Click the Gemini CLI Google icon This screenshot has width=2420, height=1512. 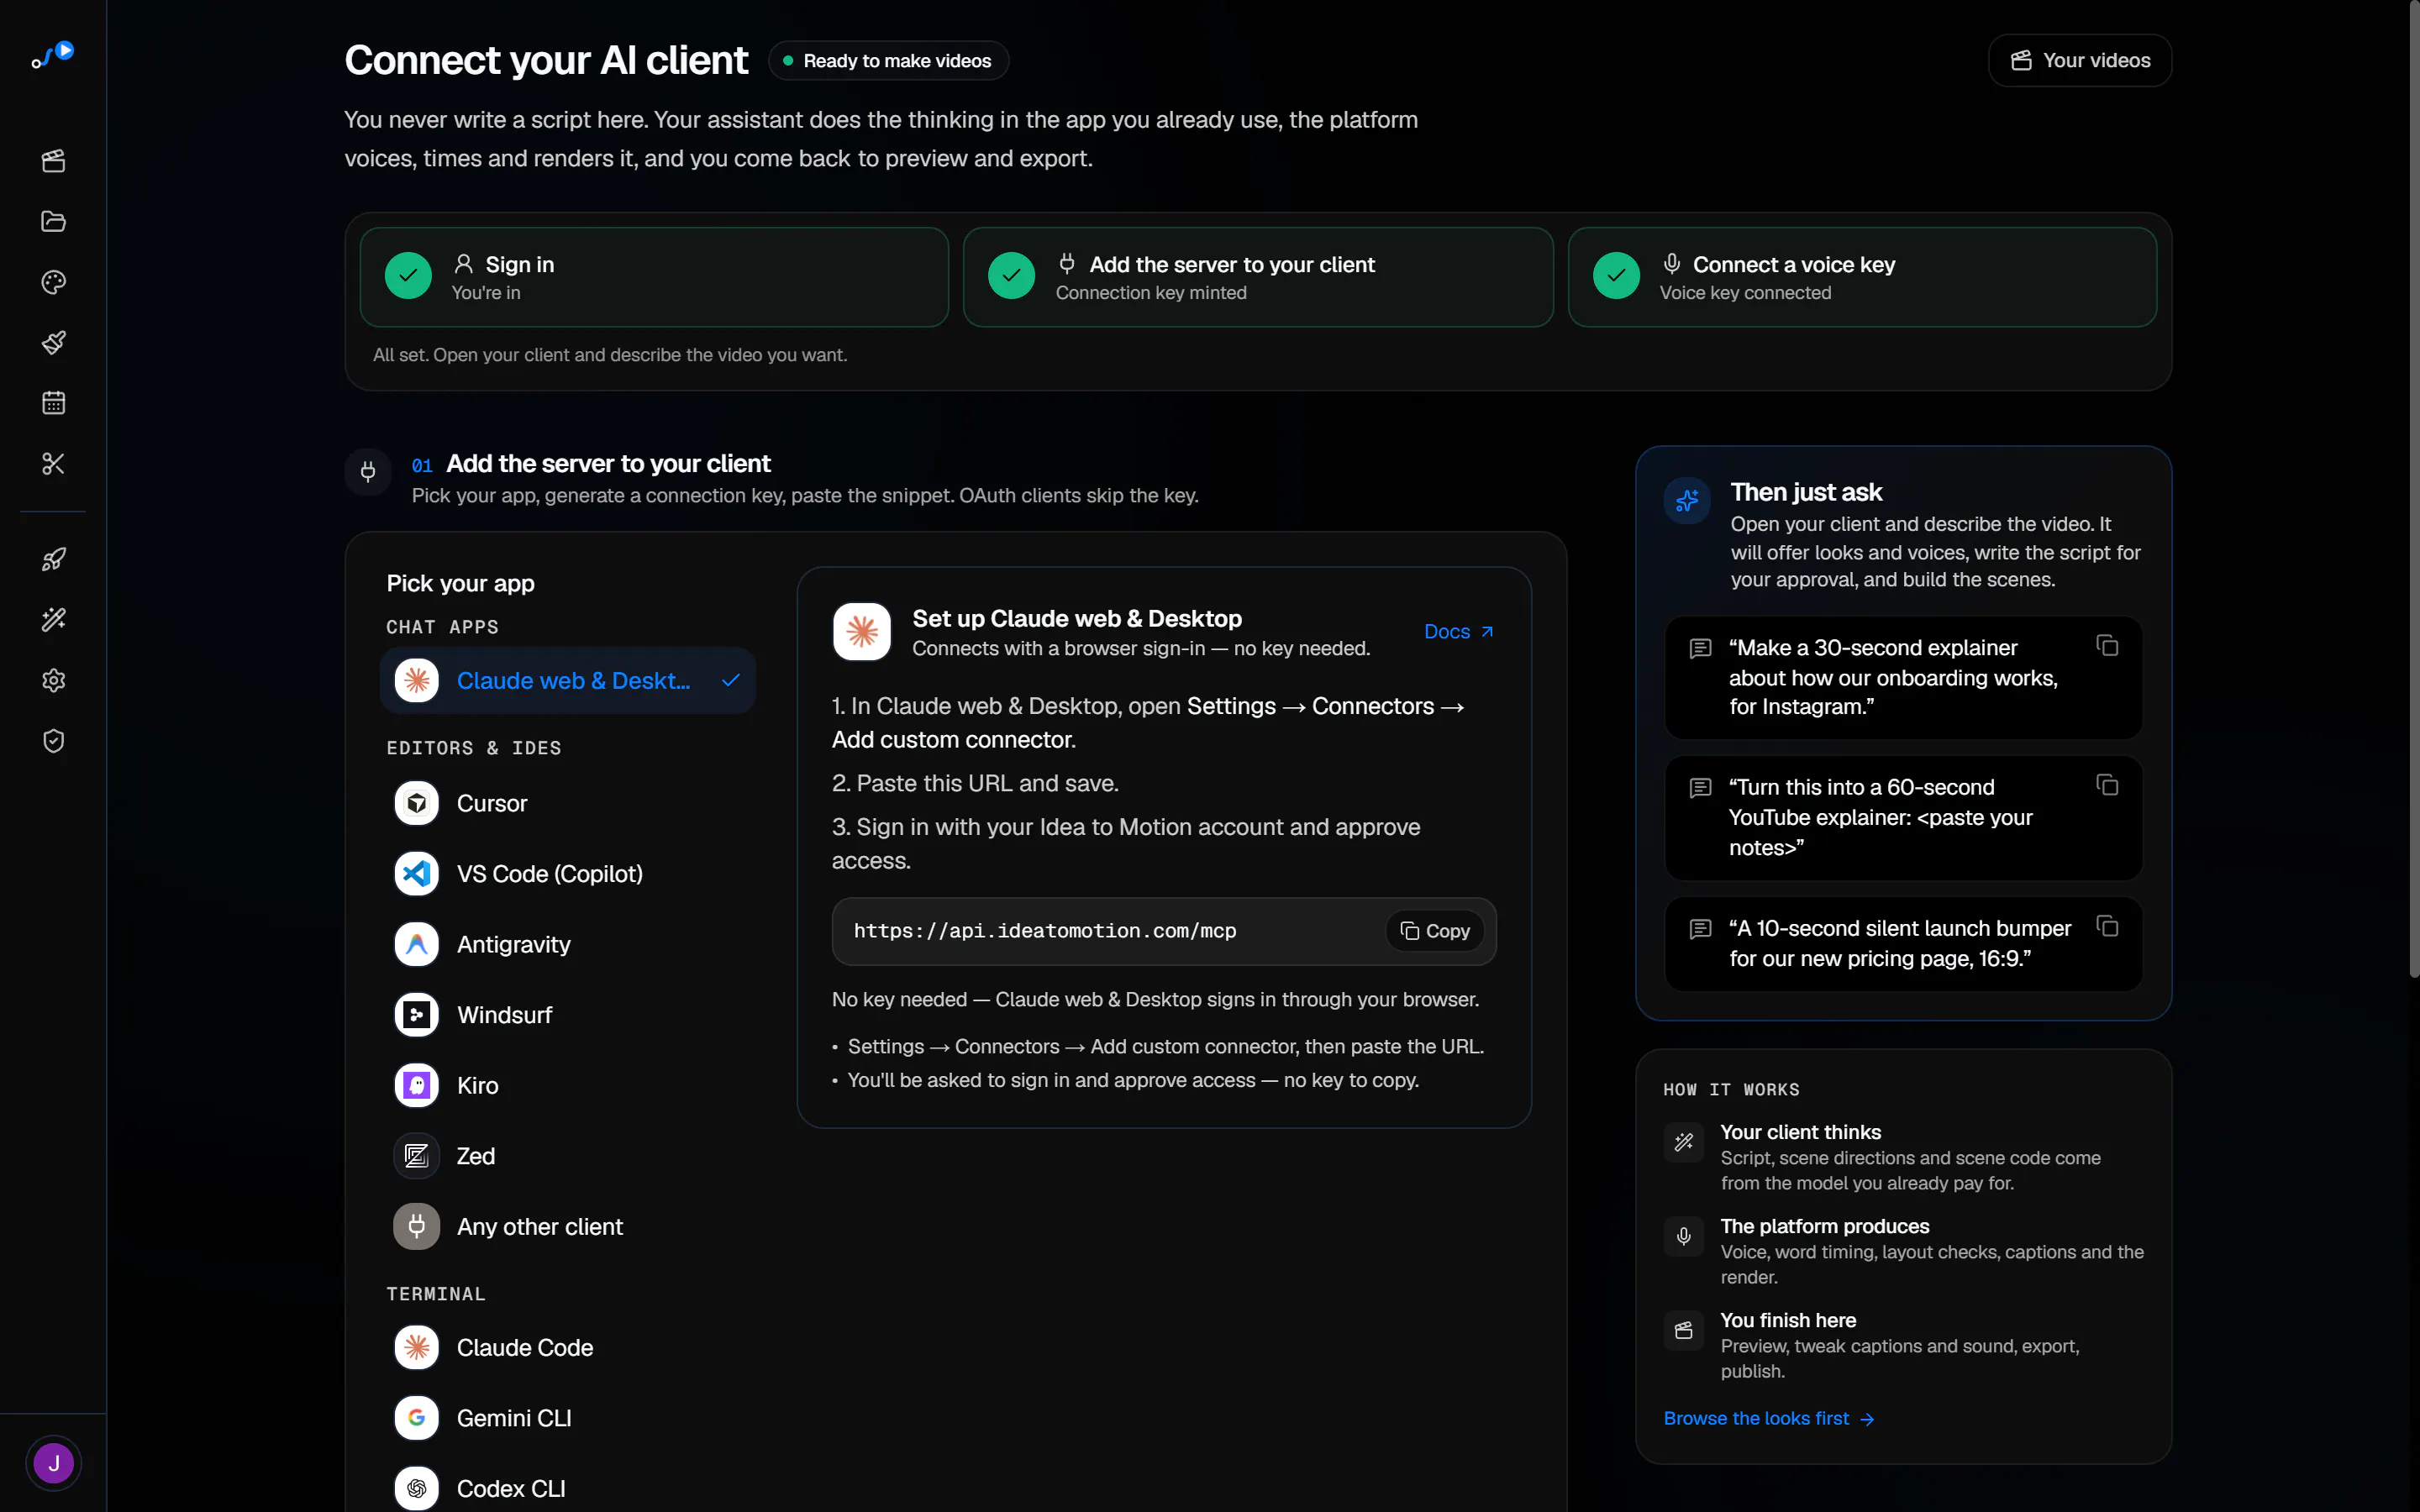pos(417,1418)
